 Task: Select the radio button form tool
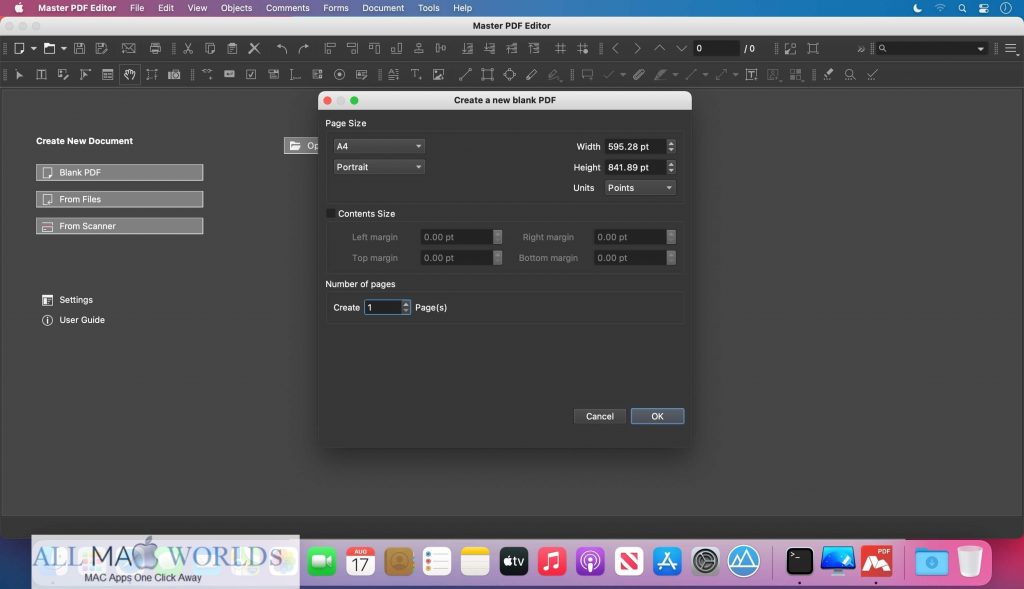[x=339, y=74]
